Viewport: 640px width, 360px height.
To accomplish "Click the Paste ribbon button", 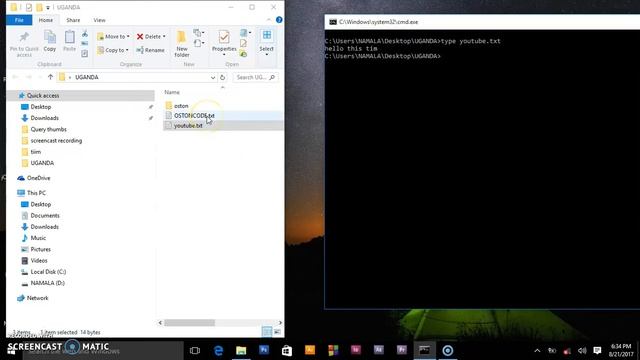I will (69, 41).
